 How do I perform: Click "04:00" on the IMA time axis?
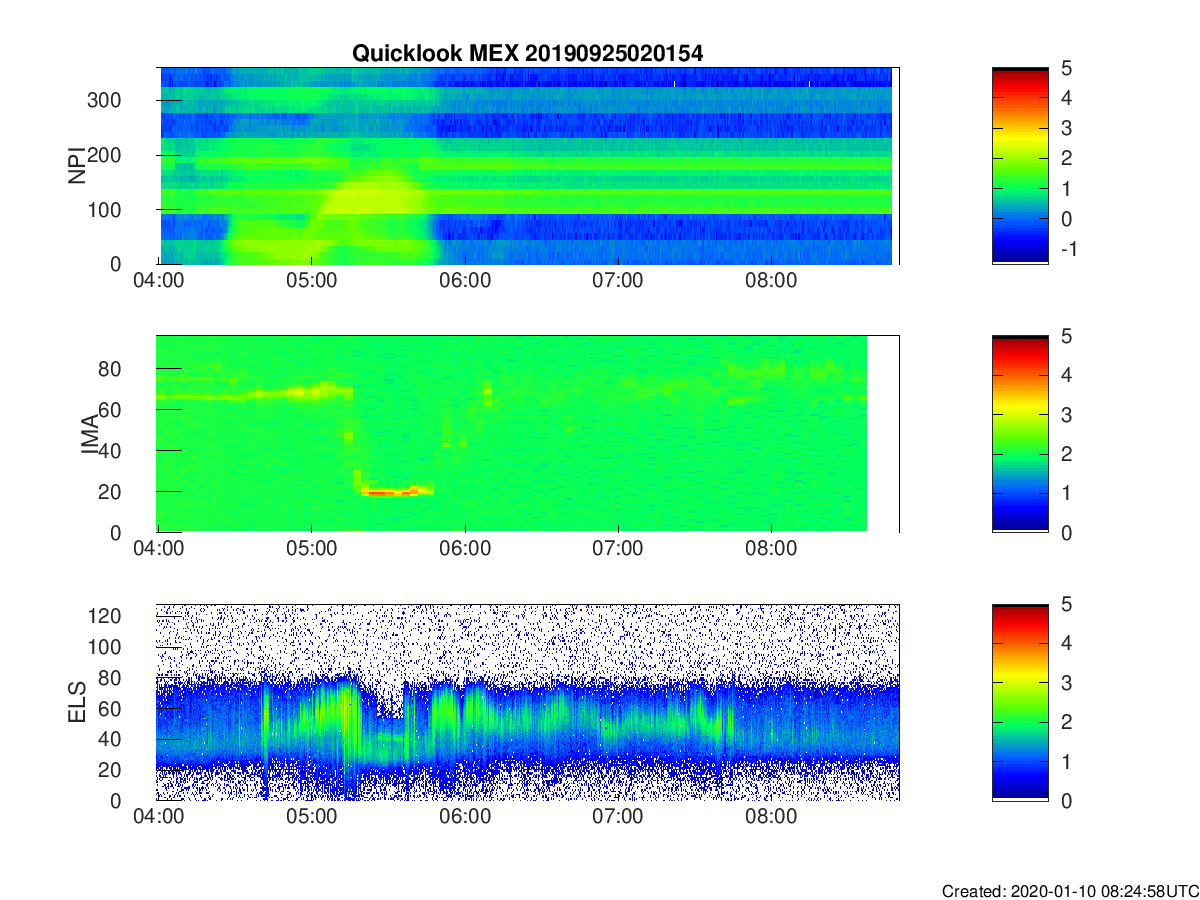click(x=158, y=548)
